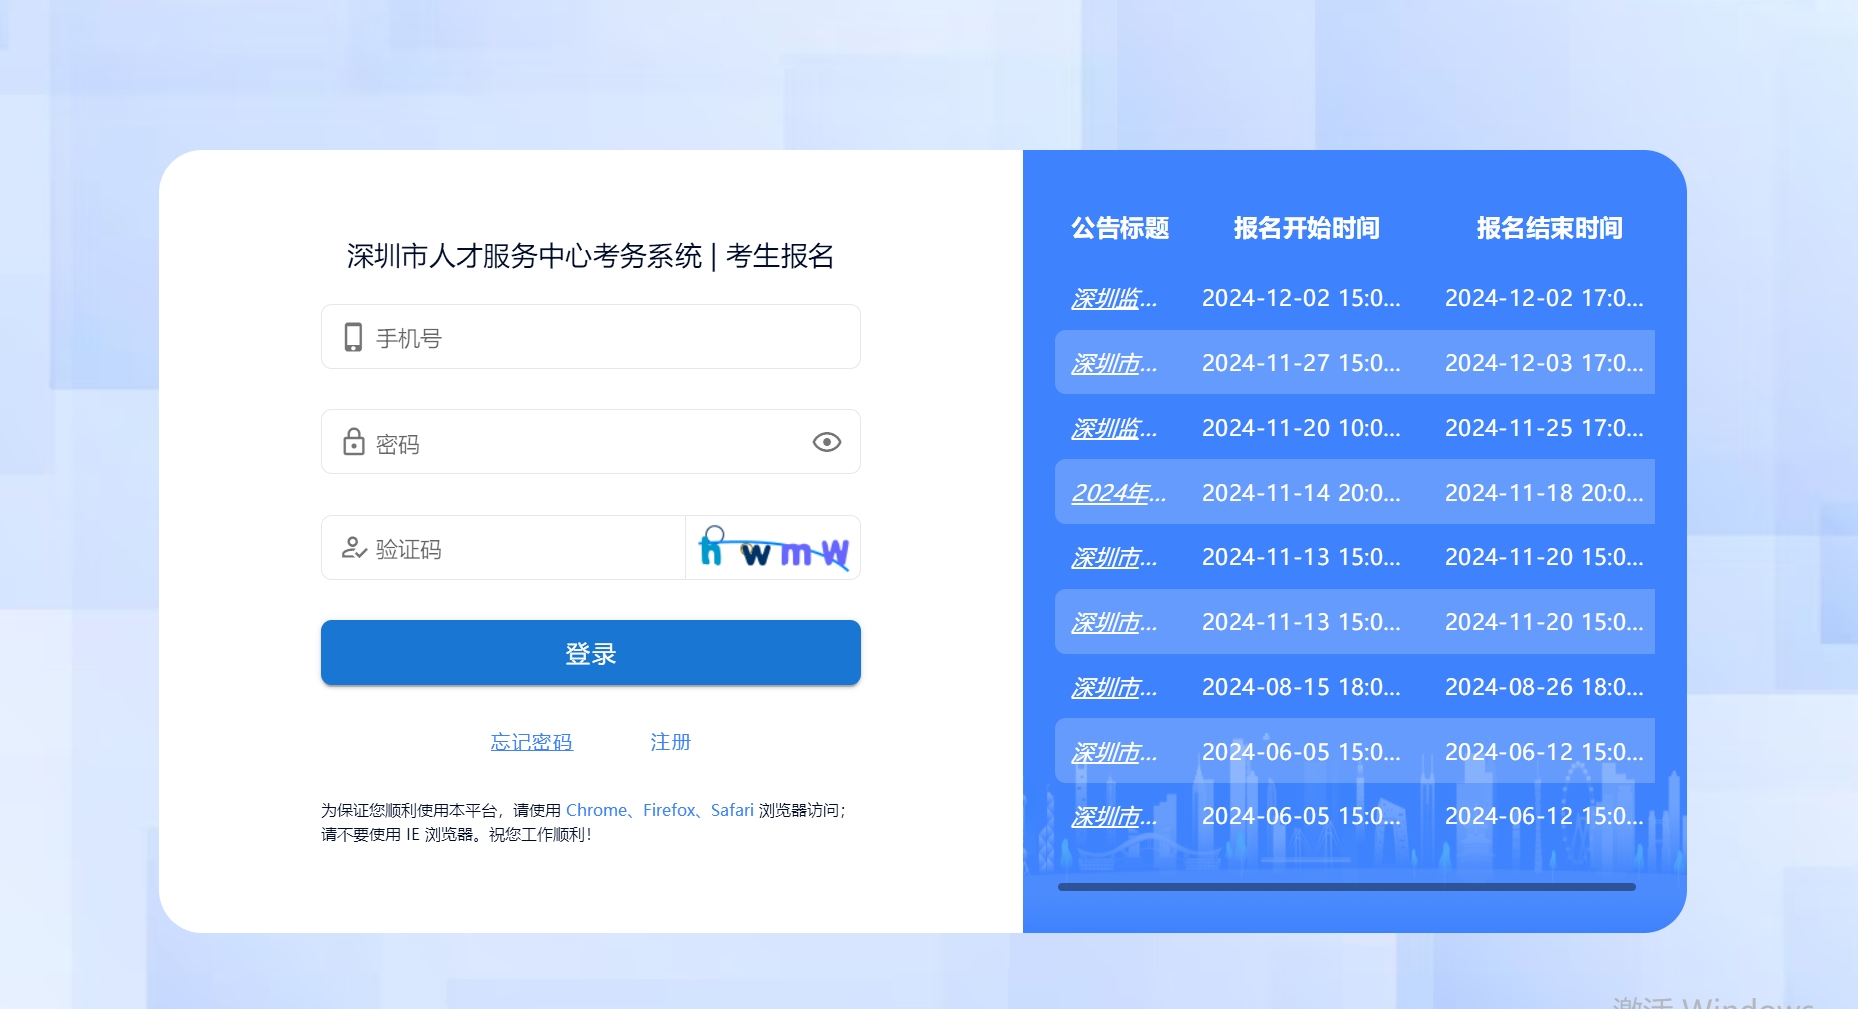Click the 报名结束时间 column header
The image size is (1858, 1009).
coord(1549,228)
